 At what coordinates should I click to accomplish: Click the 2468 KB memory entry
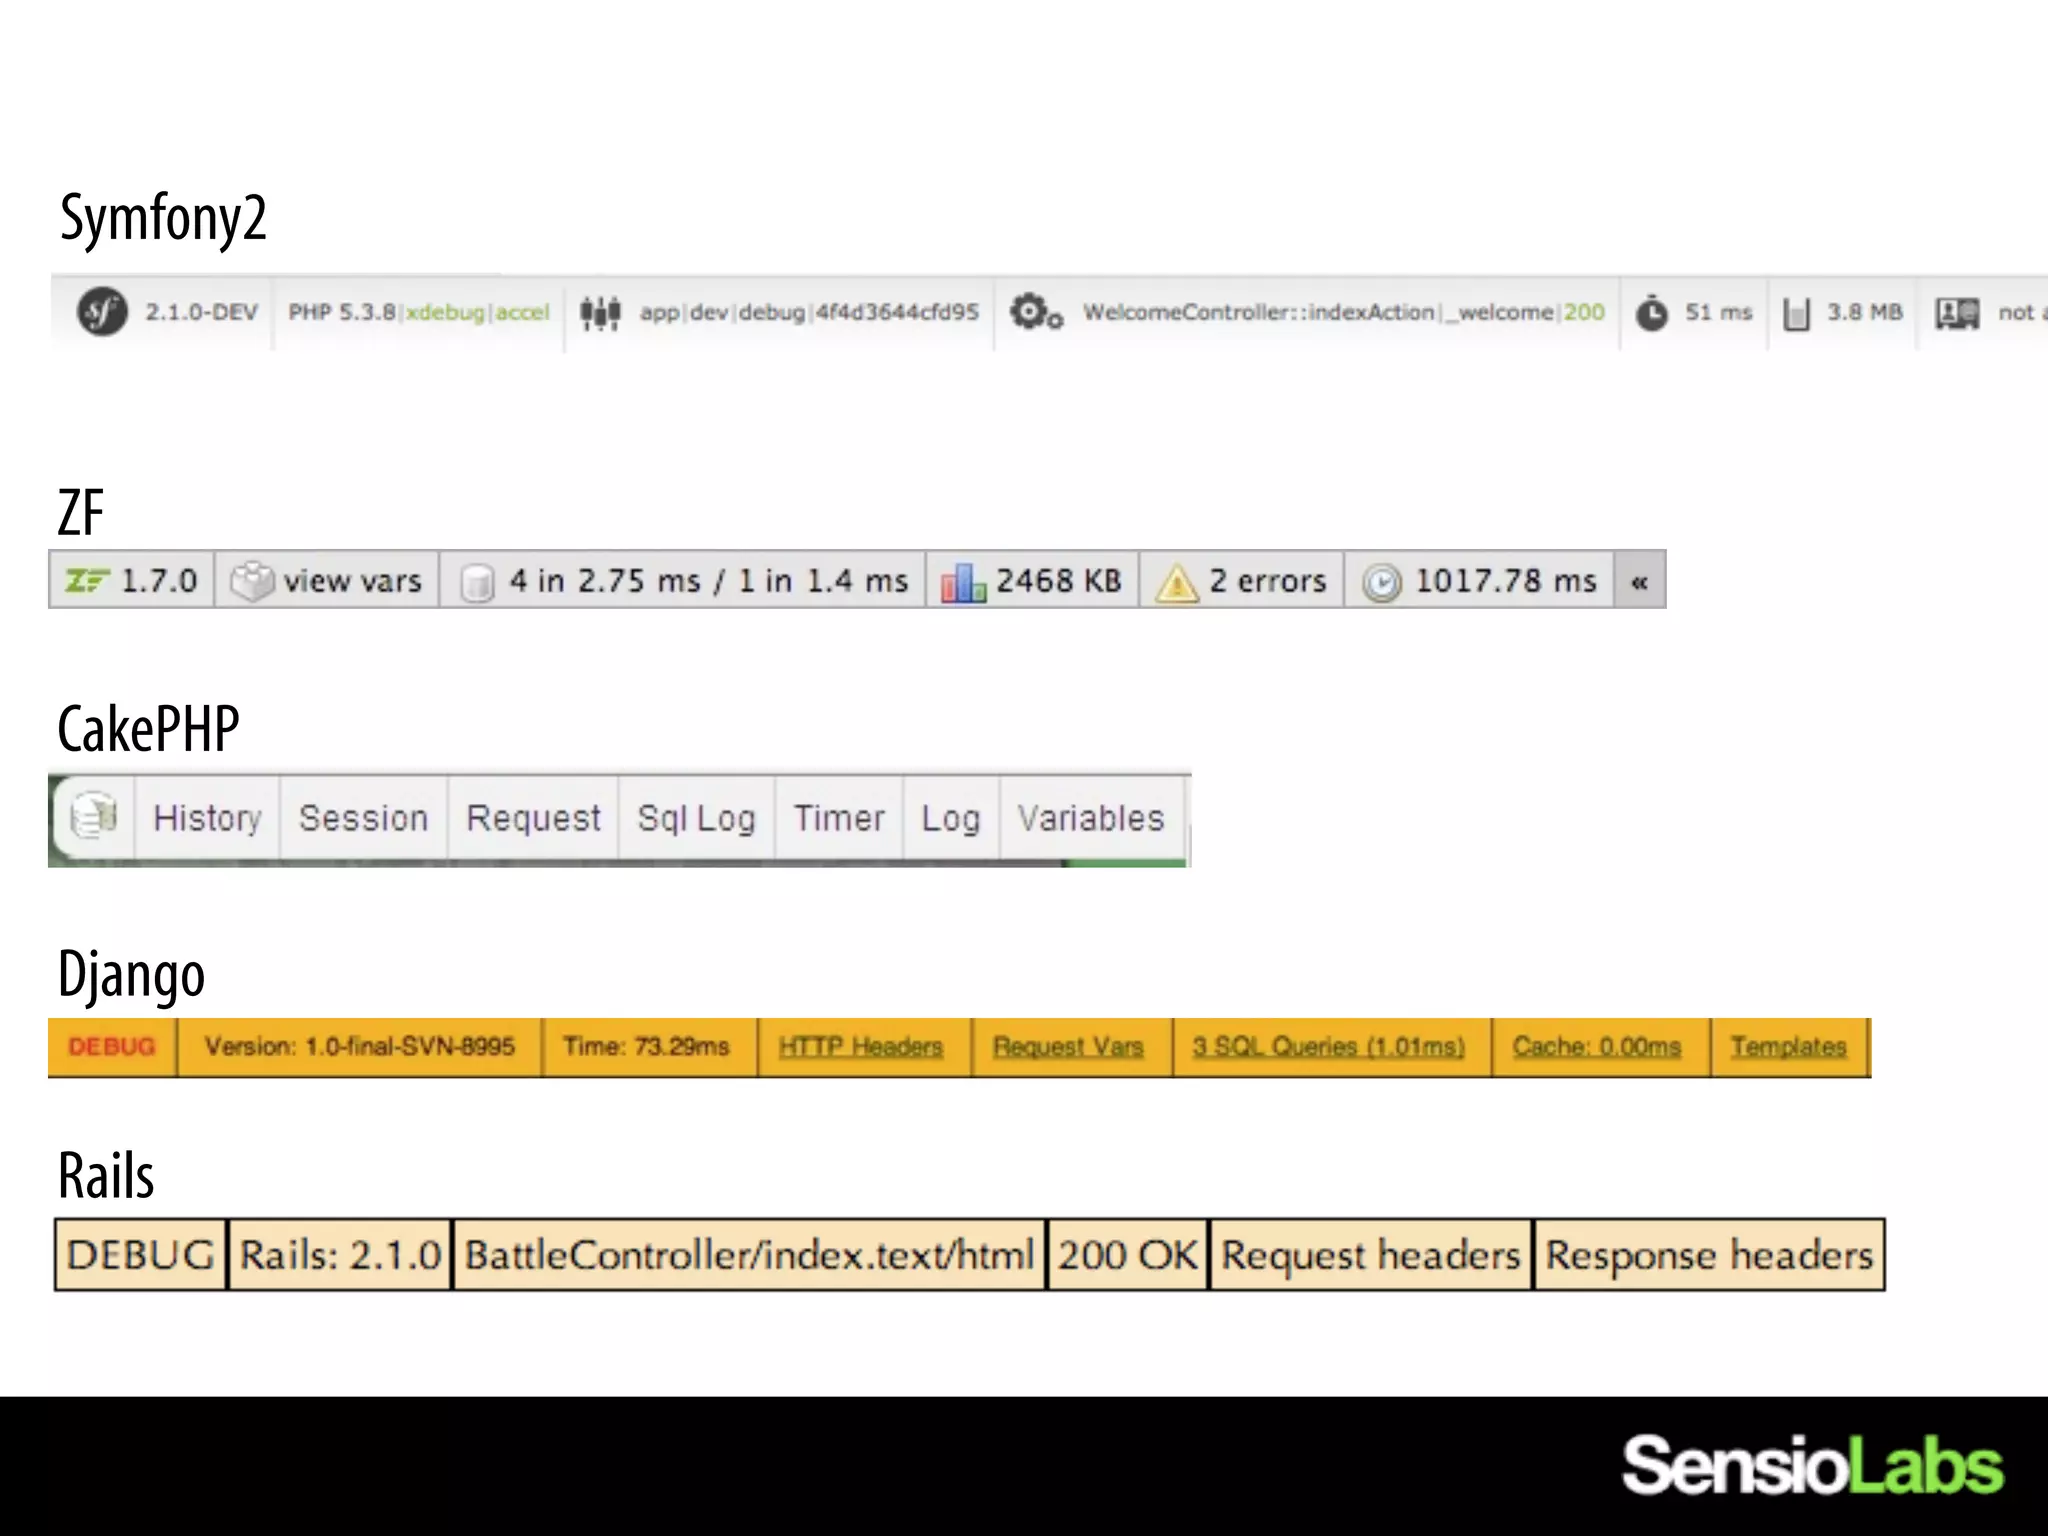[x=1058, y=581]
